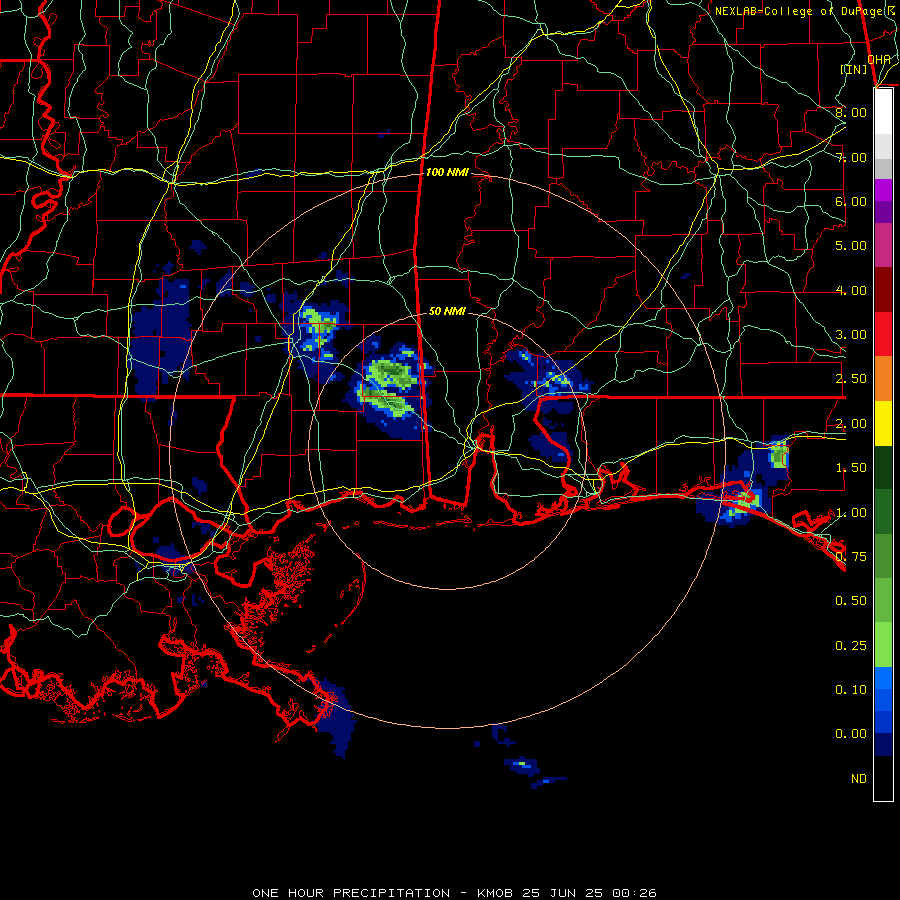
Task: Select the darkest green swatch beside 1.50
Action: coord(883,468)
